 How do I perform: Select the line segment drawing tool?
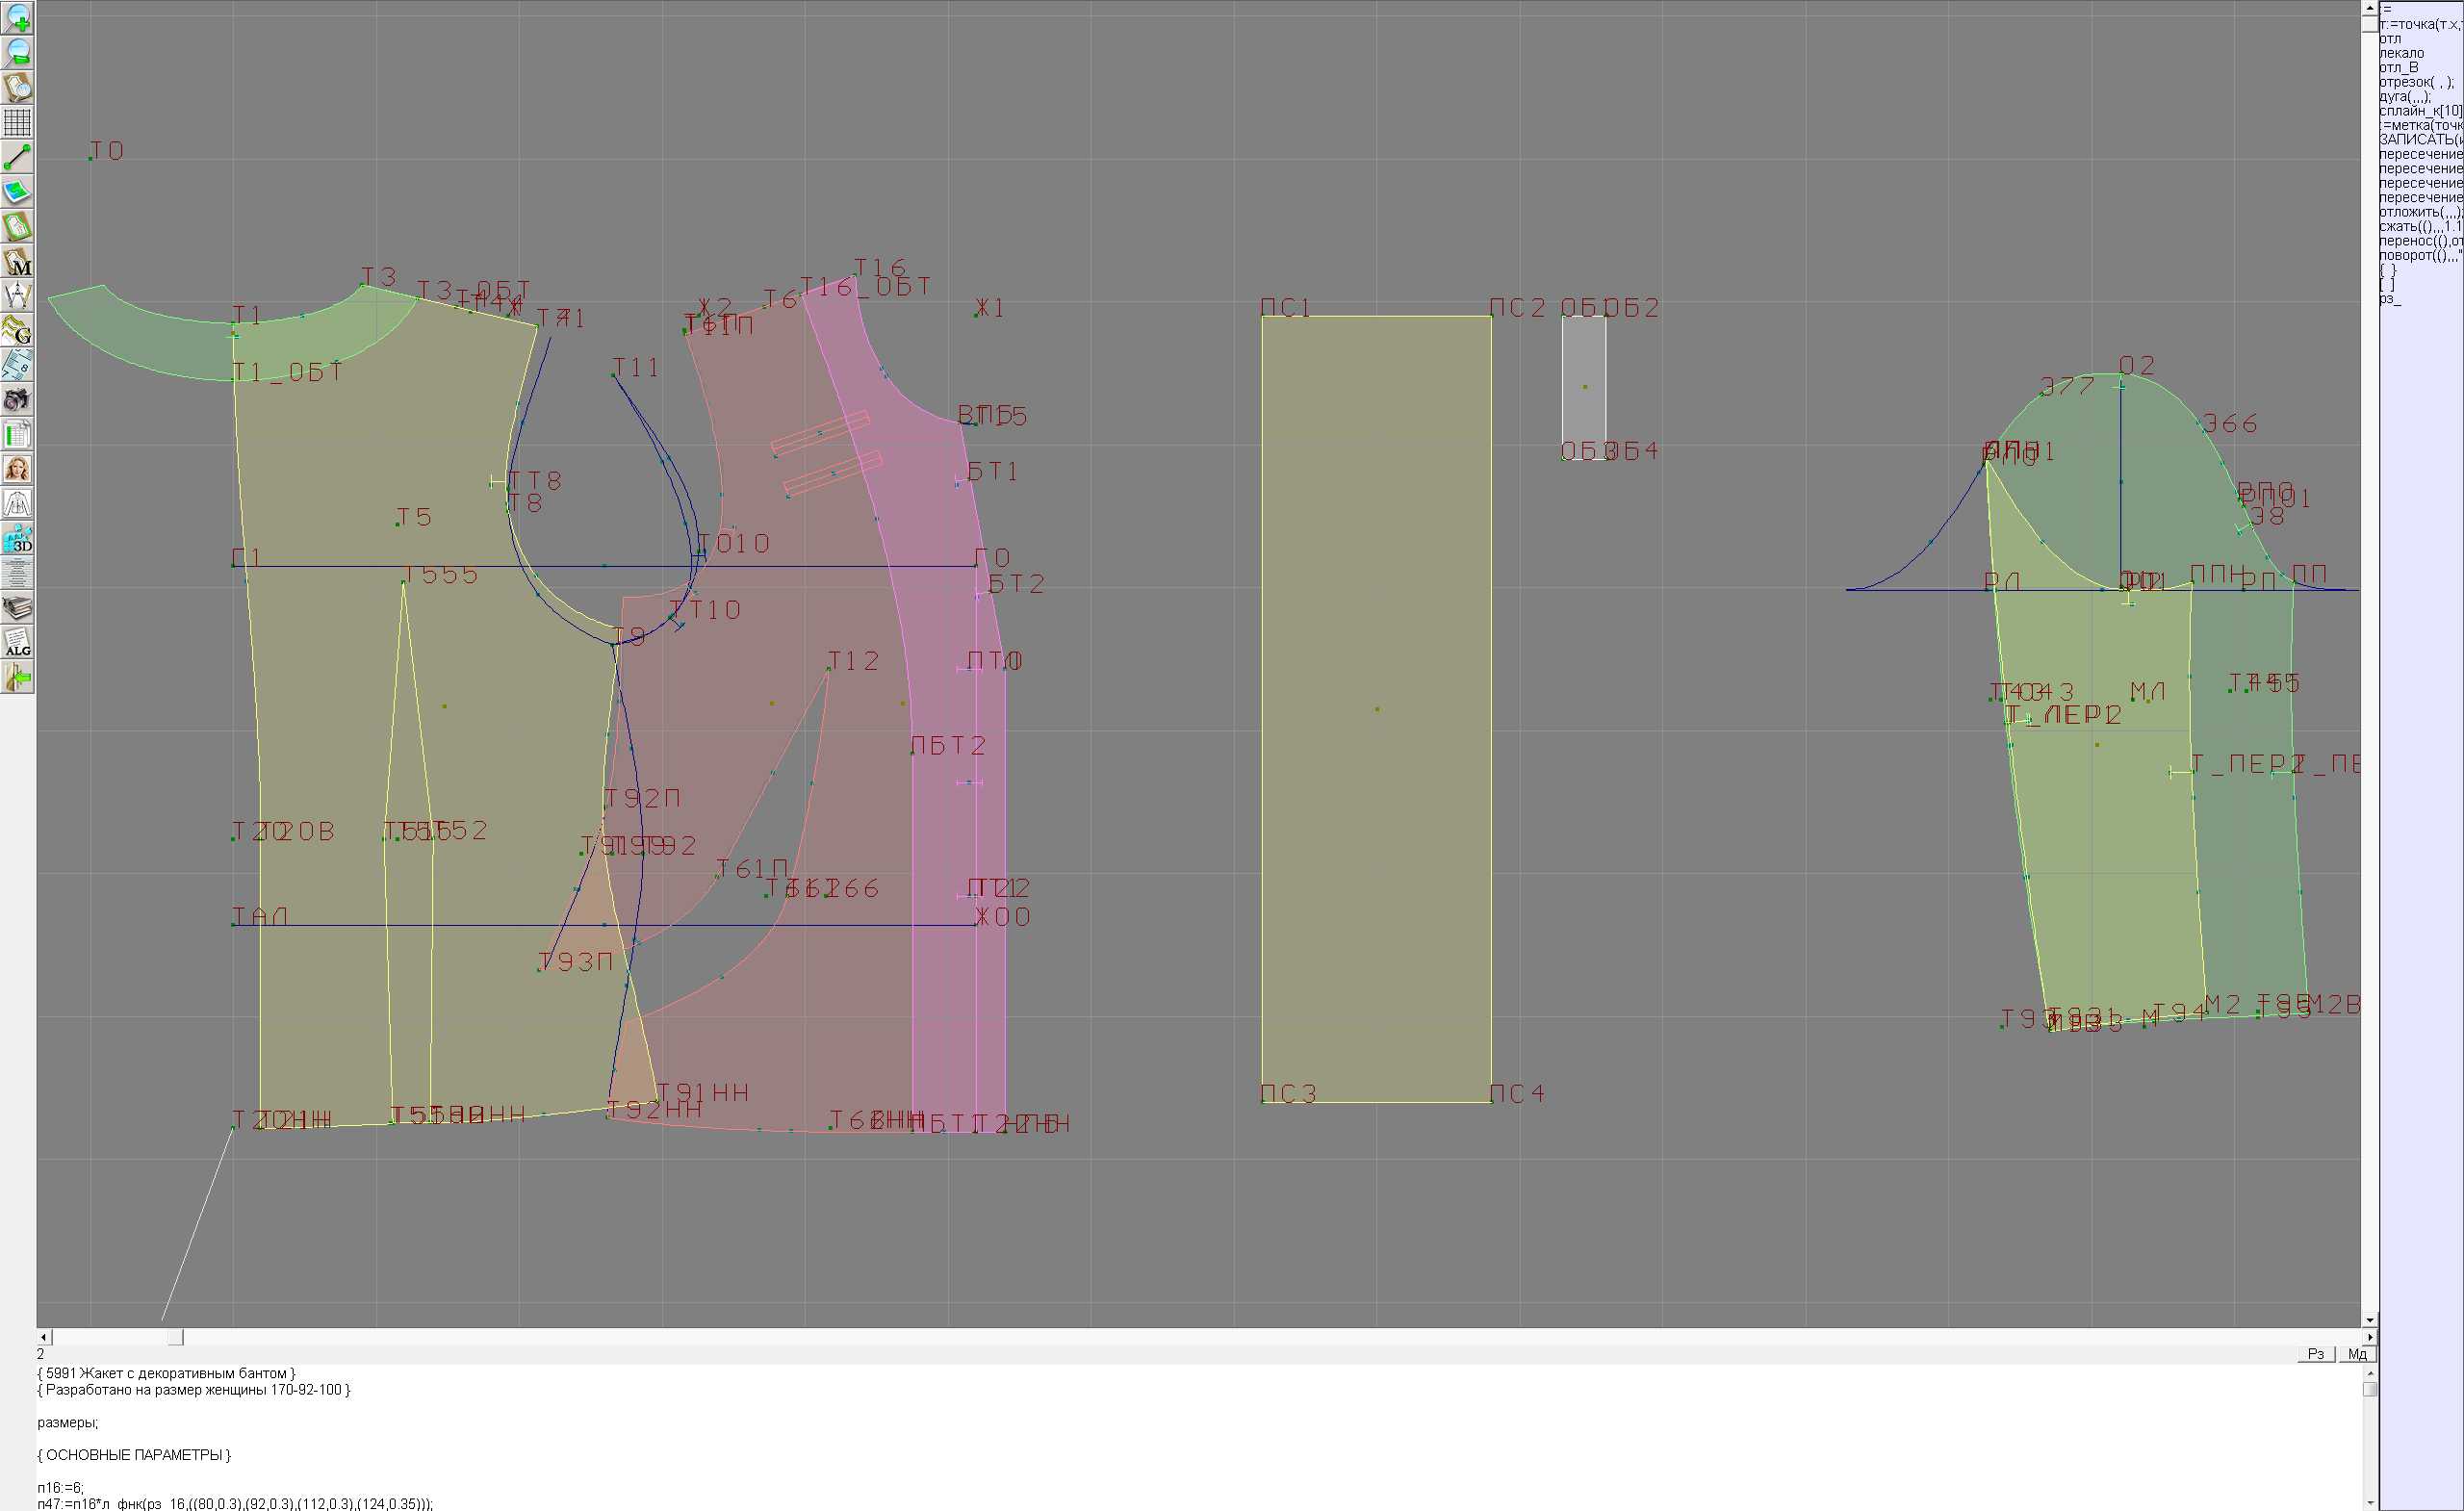(17, 157)
